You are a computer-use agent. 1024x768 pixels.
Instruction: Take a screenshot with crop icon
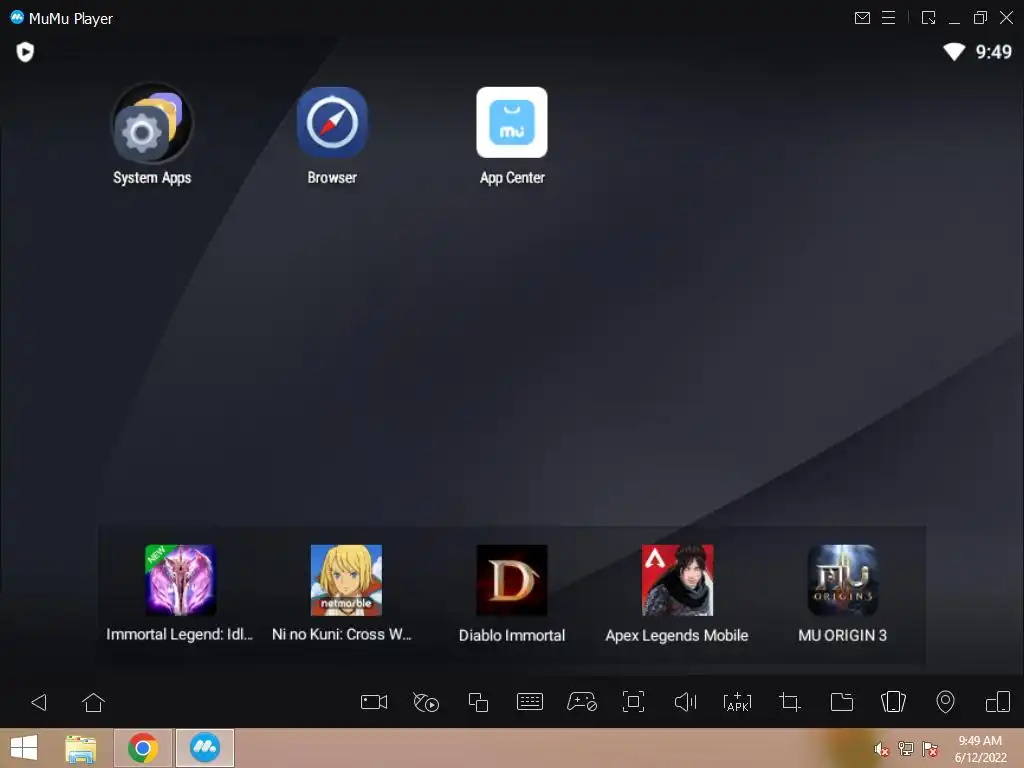click(x=790, y=702)
